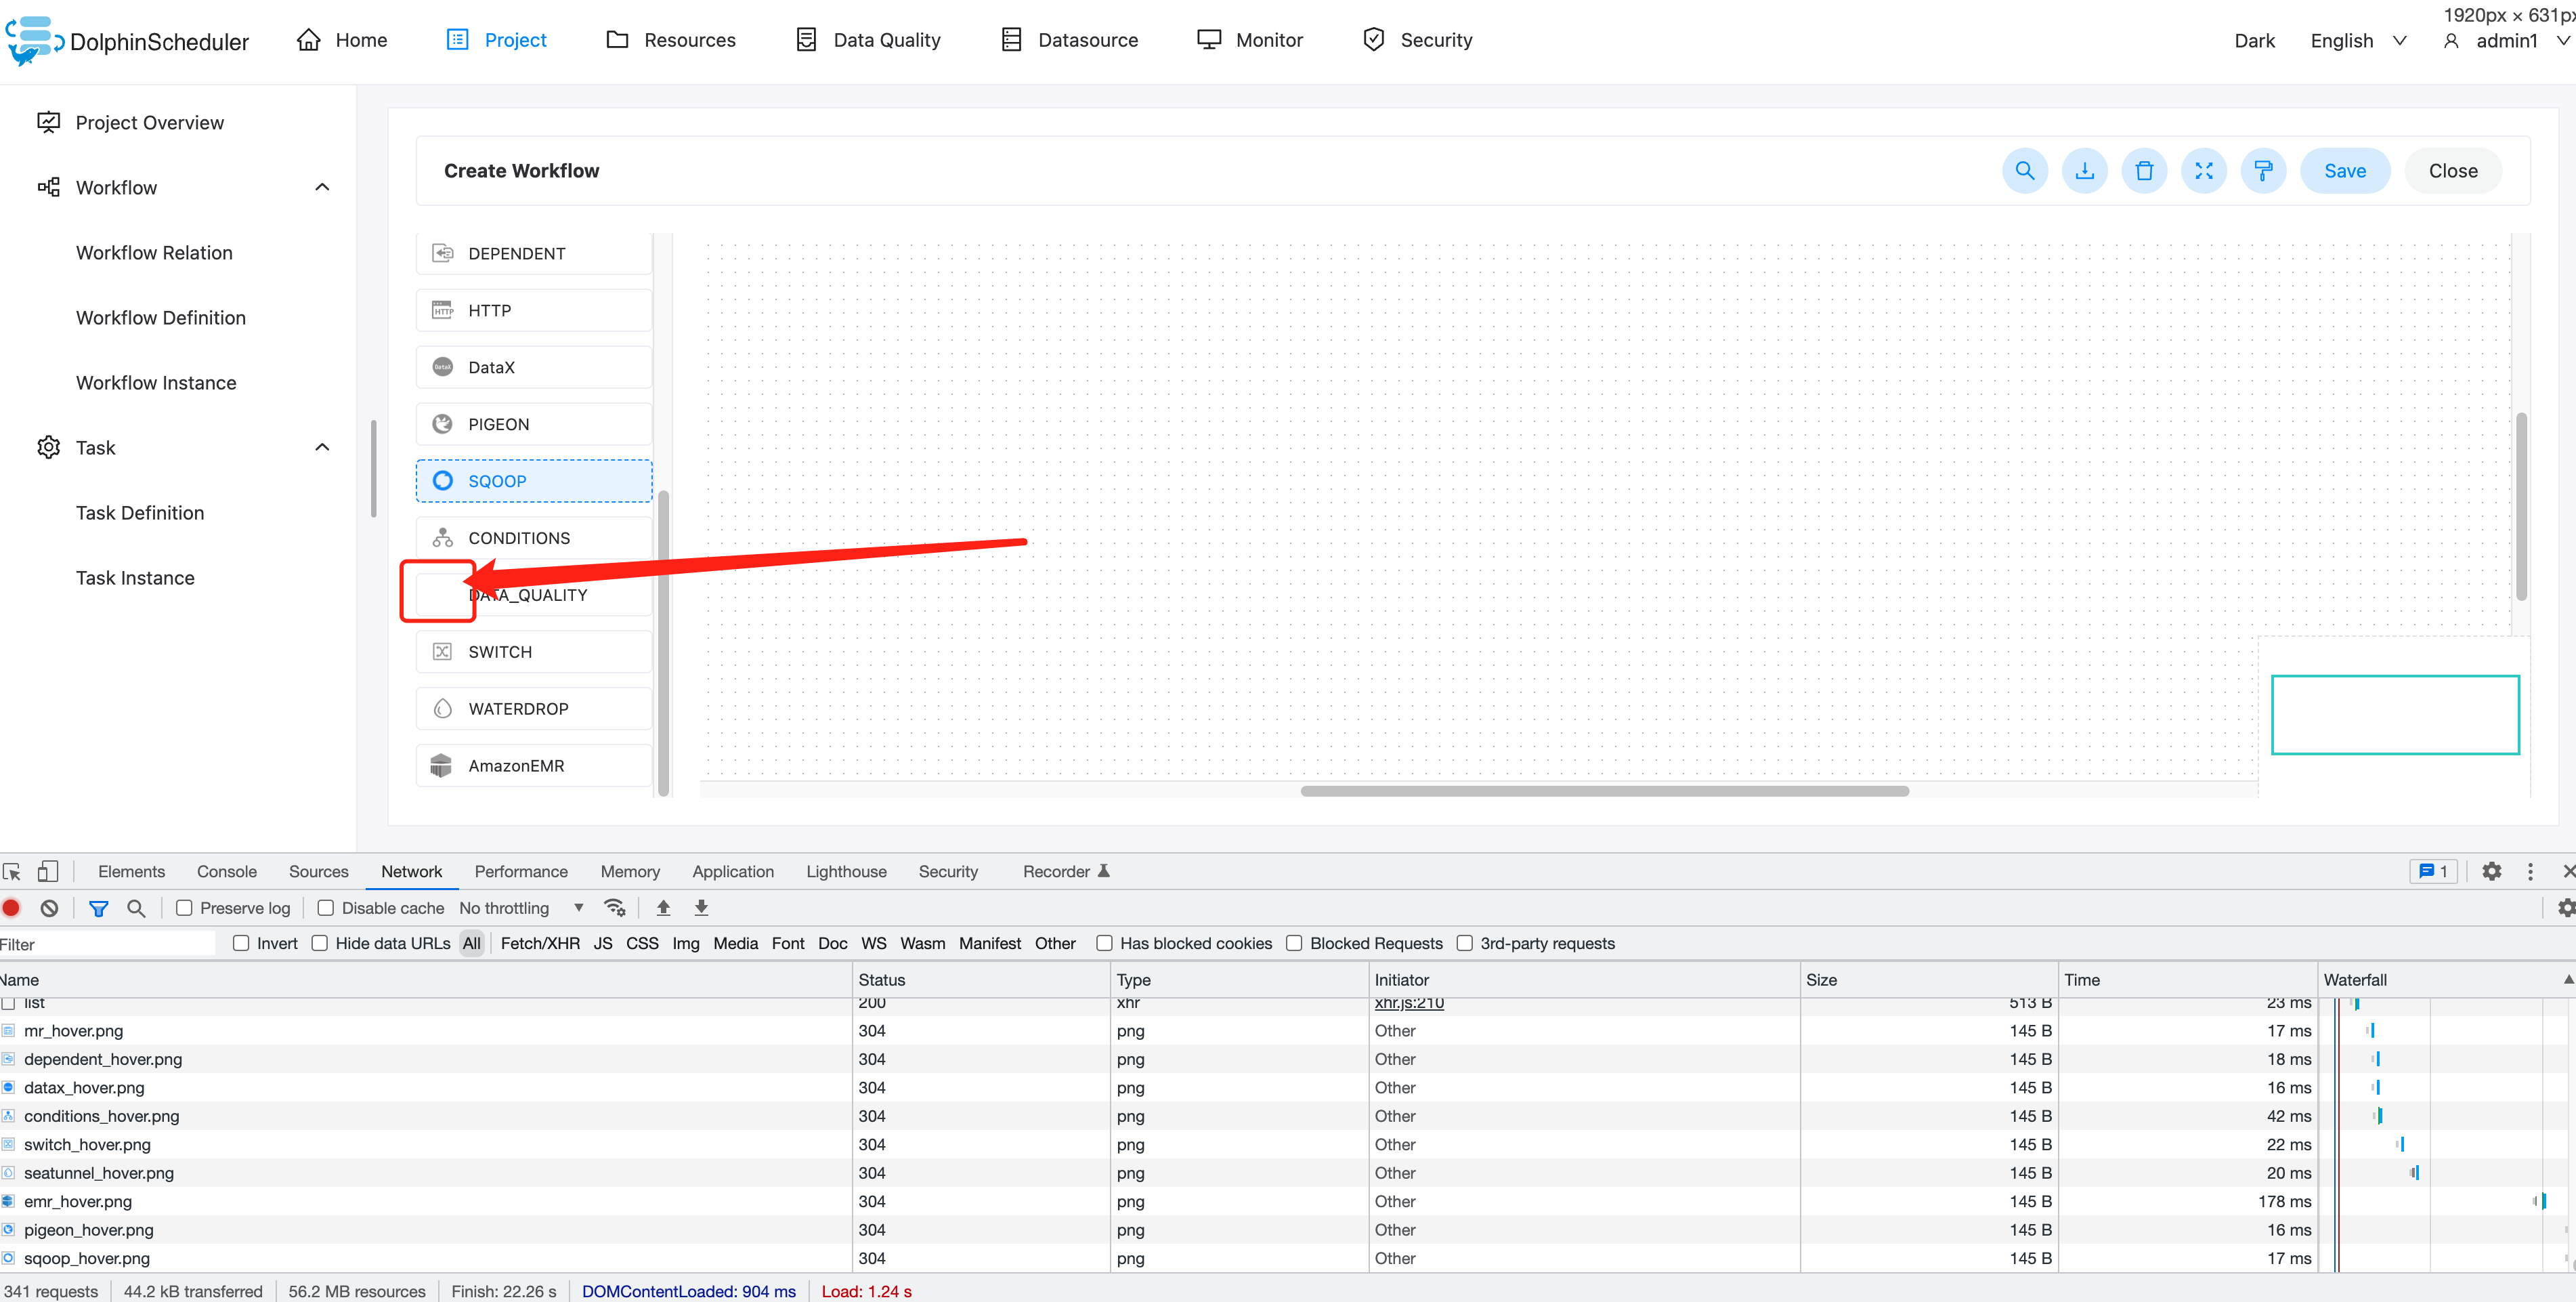Image resolution: width=2576 pixels, height=1302 pixels.
Task: Open the No throttling dropdown
Action: tap(521, 908)
